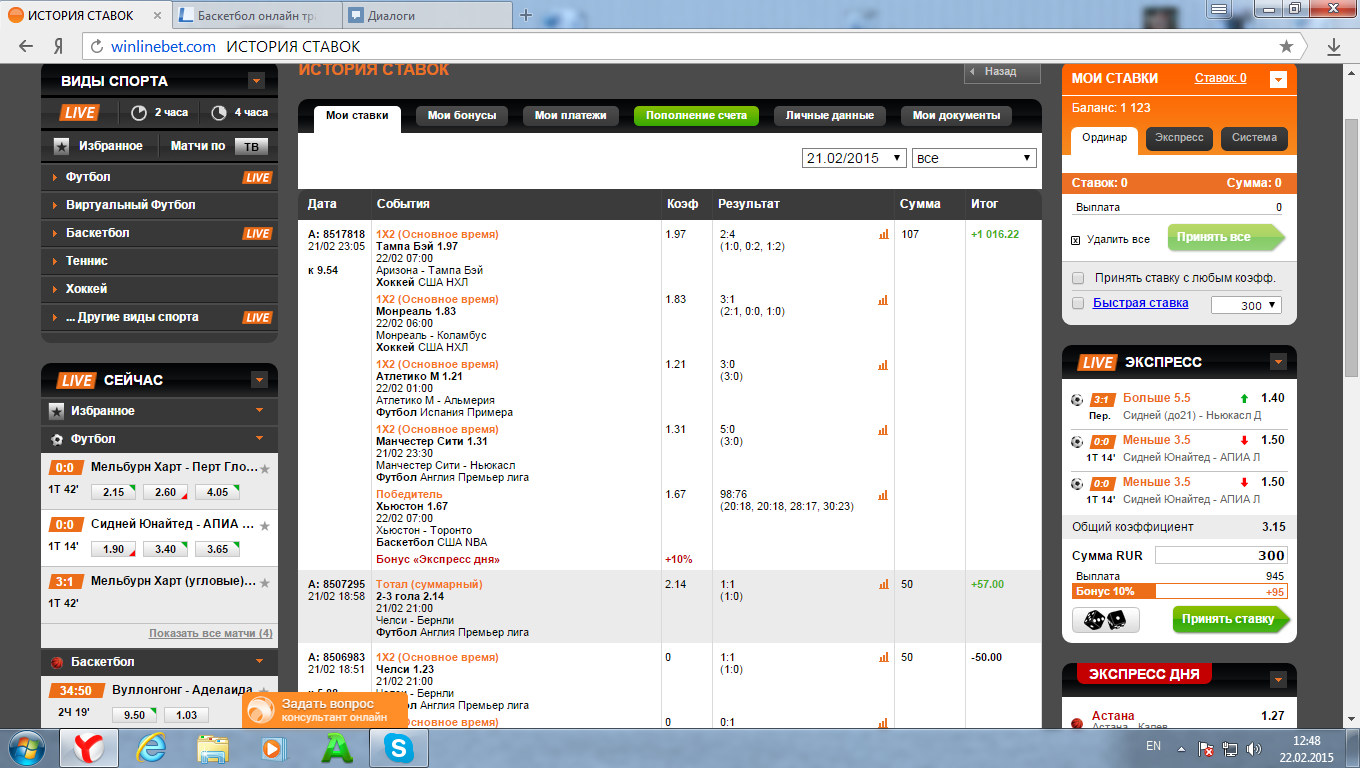Favorite the Мельбурн Харт - Перт match star
Image resolution: width=1360 pixels, height=768 pixels.
click(x=265, y=468)
